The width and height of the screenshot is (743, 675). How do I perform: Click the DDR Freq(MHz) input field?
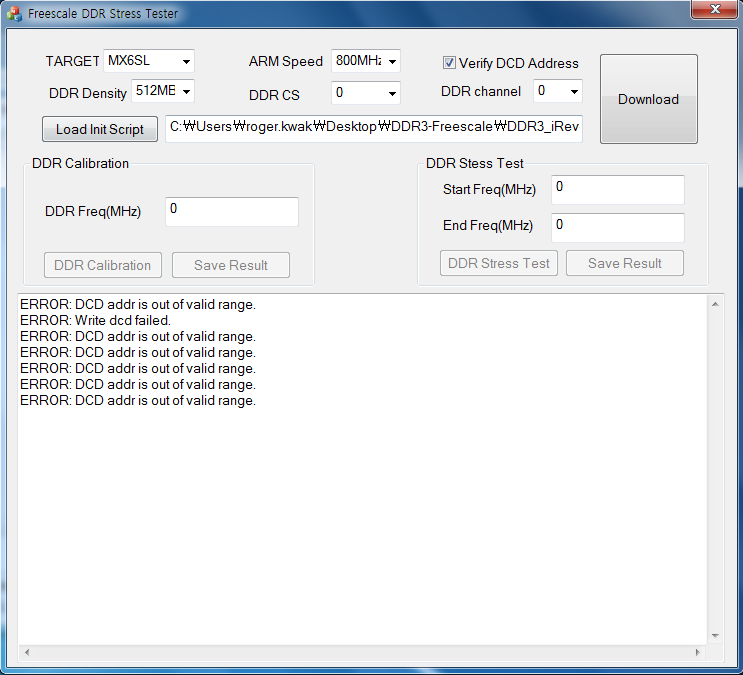(232, 211)
